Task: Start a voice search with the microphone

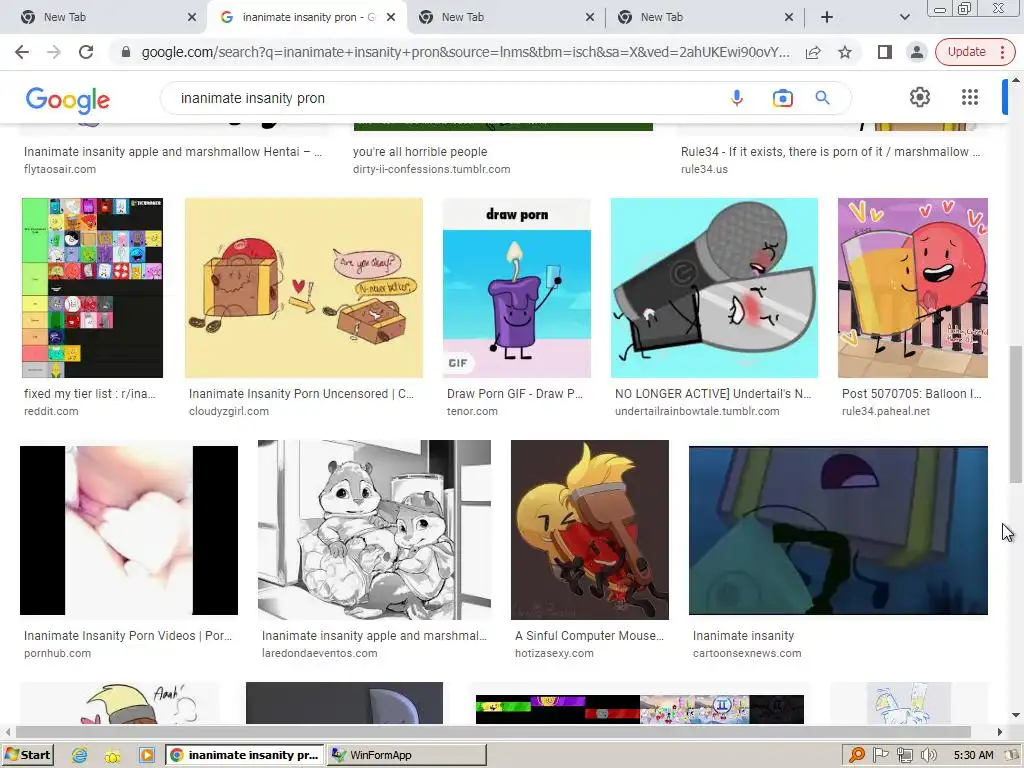Action: point(737,98)
